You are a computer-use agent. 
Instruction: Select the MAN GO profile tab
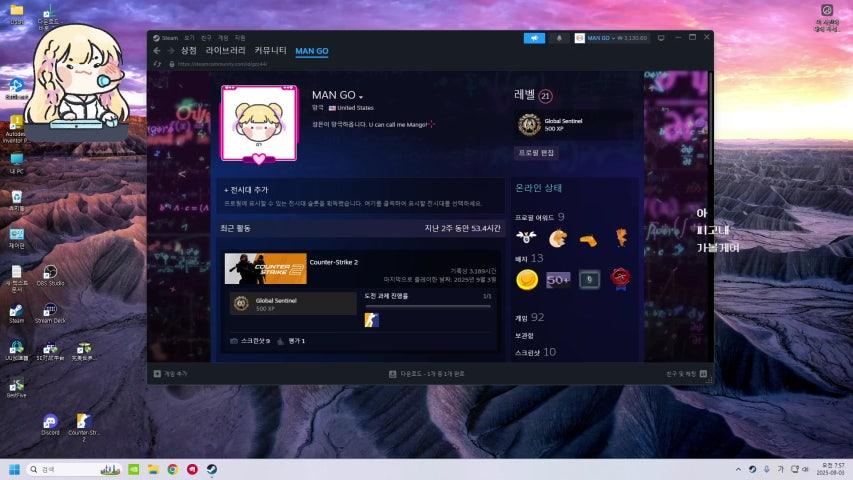pos(312,51)
